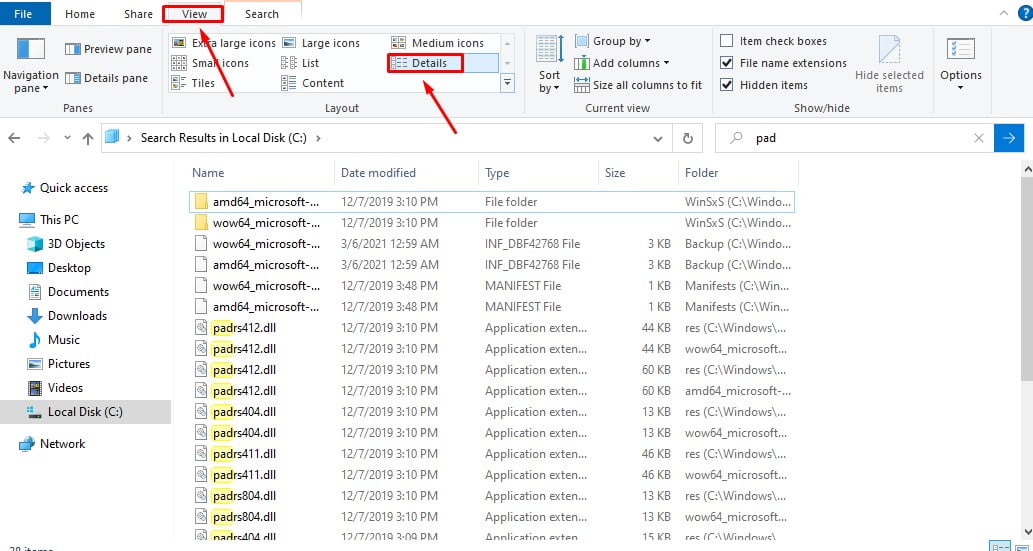
Task: Click the search box containing pad
Action: [856, 138]
